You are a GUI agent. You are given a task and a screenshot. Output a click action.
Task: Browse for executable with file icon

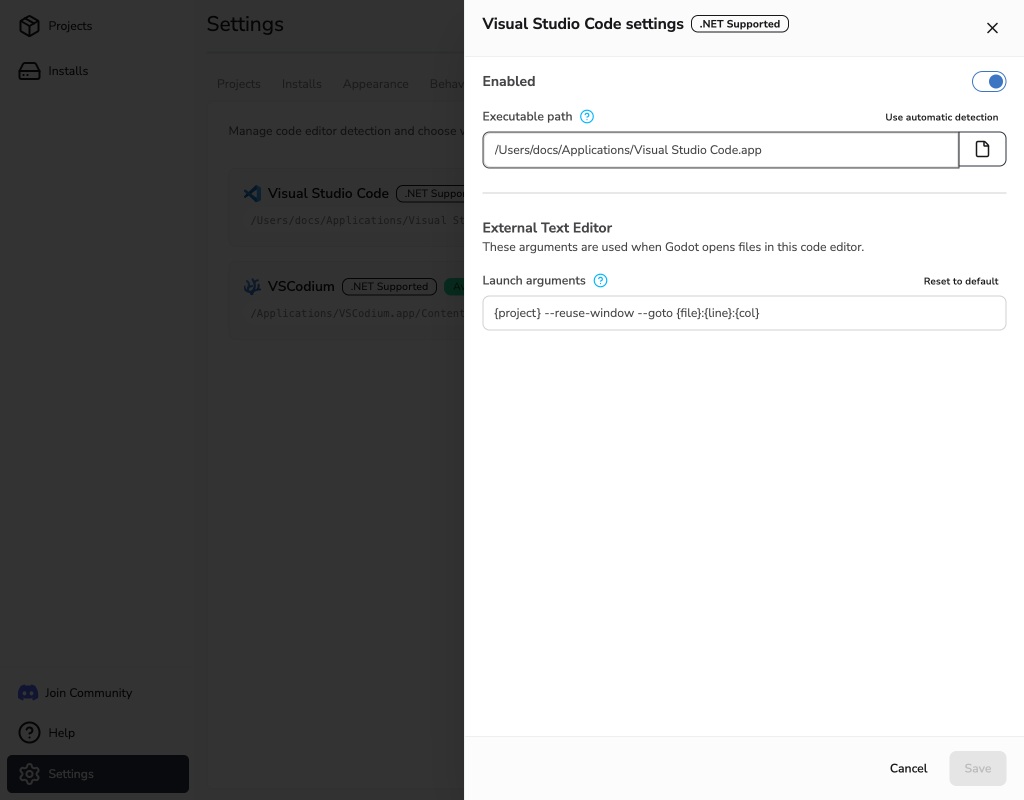pos(982,150)
